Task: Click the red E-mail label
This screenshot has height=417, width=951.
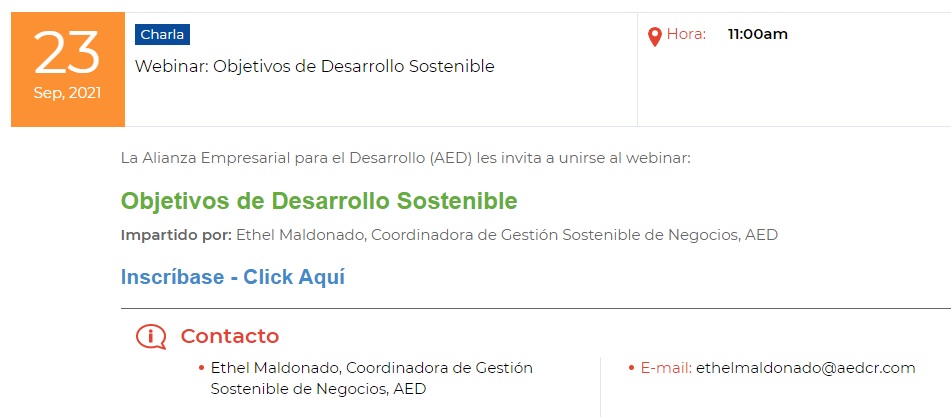Action: (667, 368)
